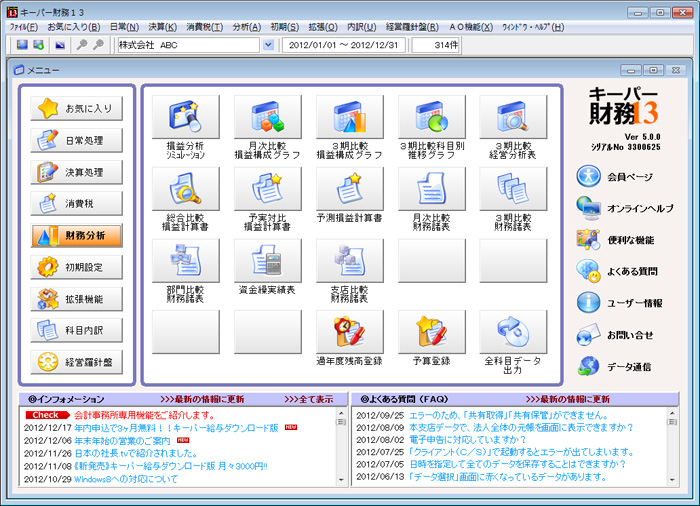The image size is (700, 506).
Task: Click FAQ list scroll-down arrow
Action: pos(672,480)
